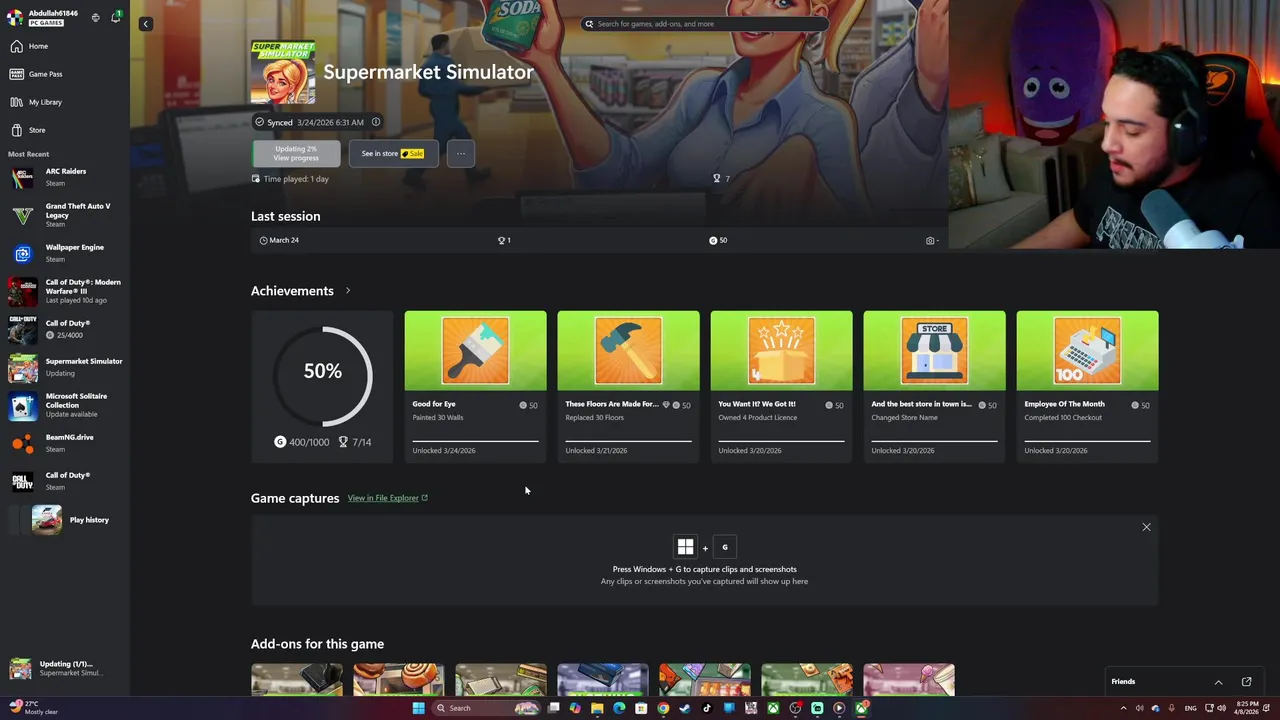Screen dimensions: 1280x720
Task: Open Steam from the taskbar
Action: pos(685,708)
